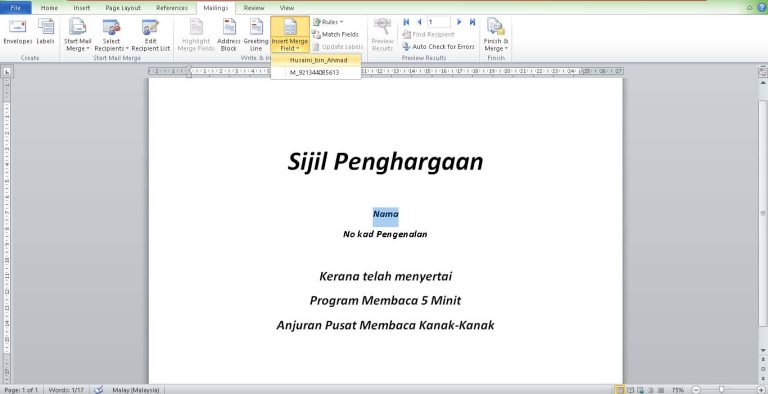
Task: Select Web Layout view
Action: 641,390
